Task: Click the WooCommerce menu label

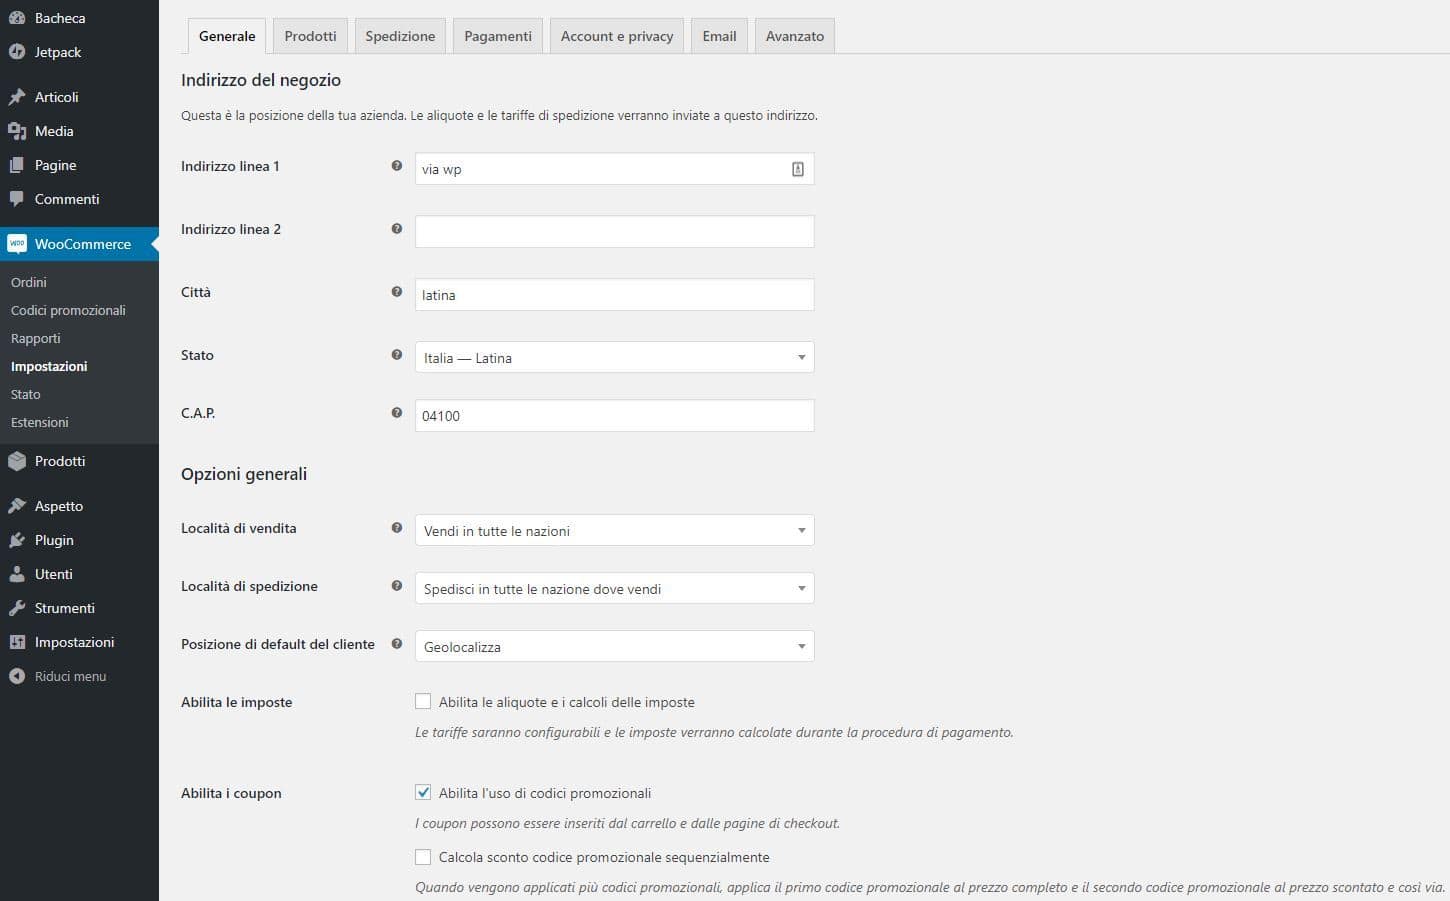Action: 83,244
